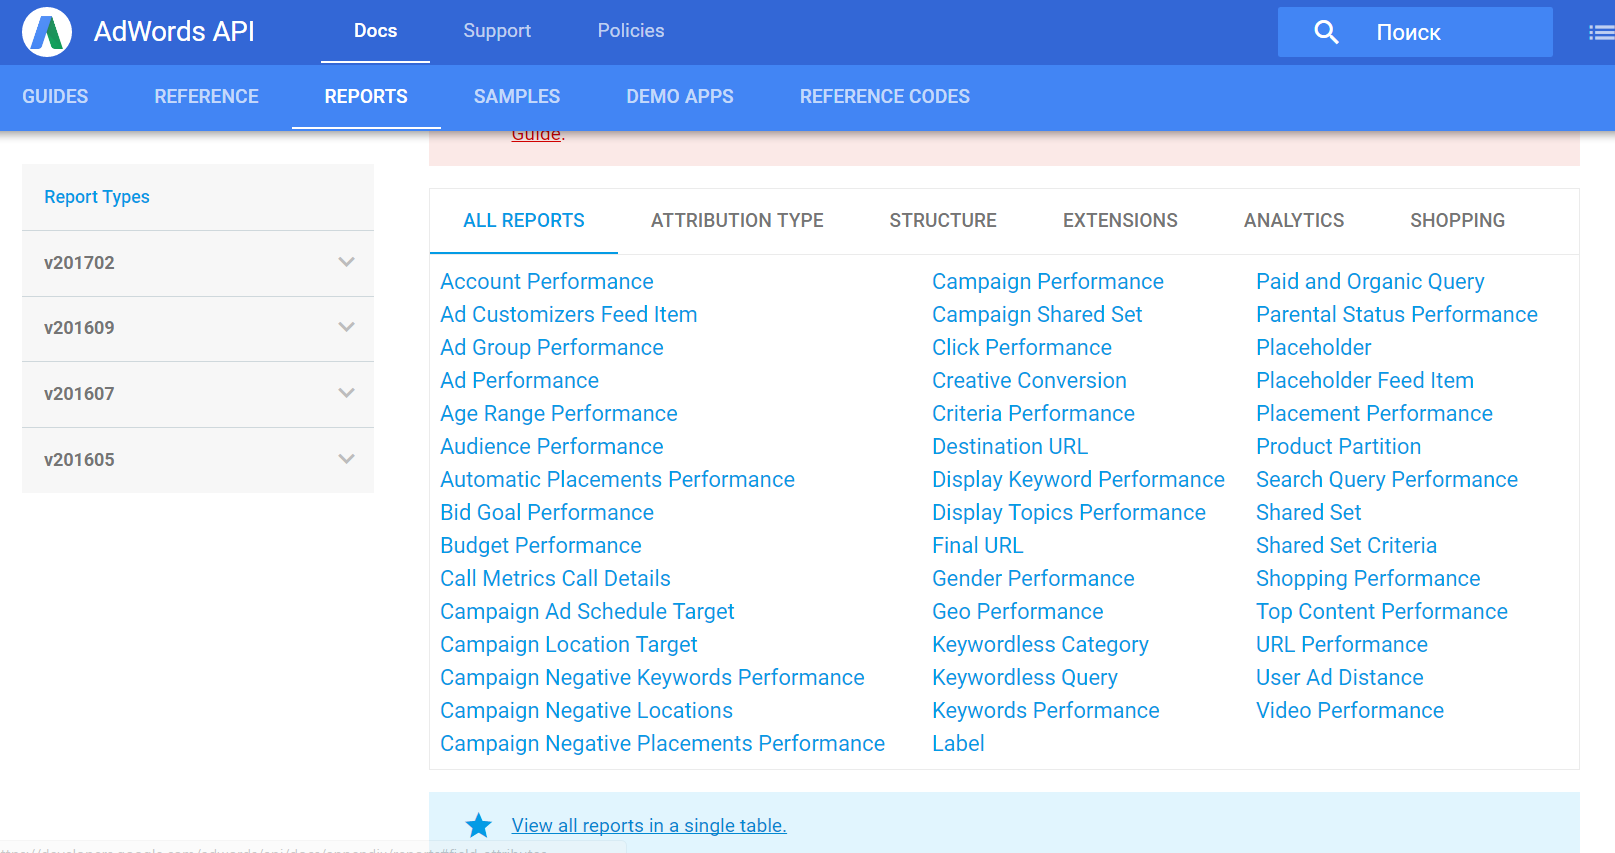Expand the v201607 section
Viewport: 1615px width, 853px height.
346,394
